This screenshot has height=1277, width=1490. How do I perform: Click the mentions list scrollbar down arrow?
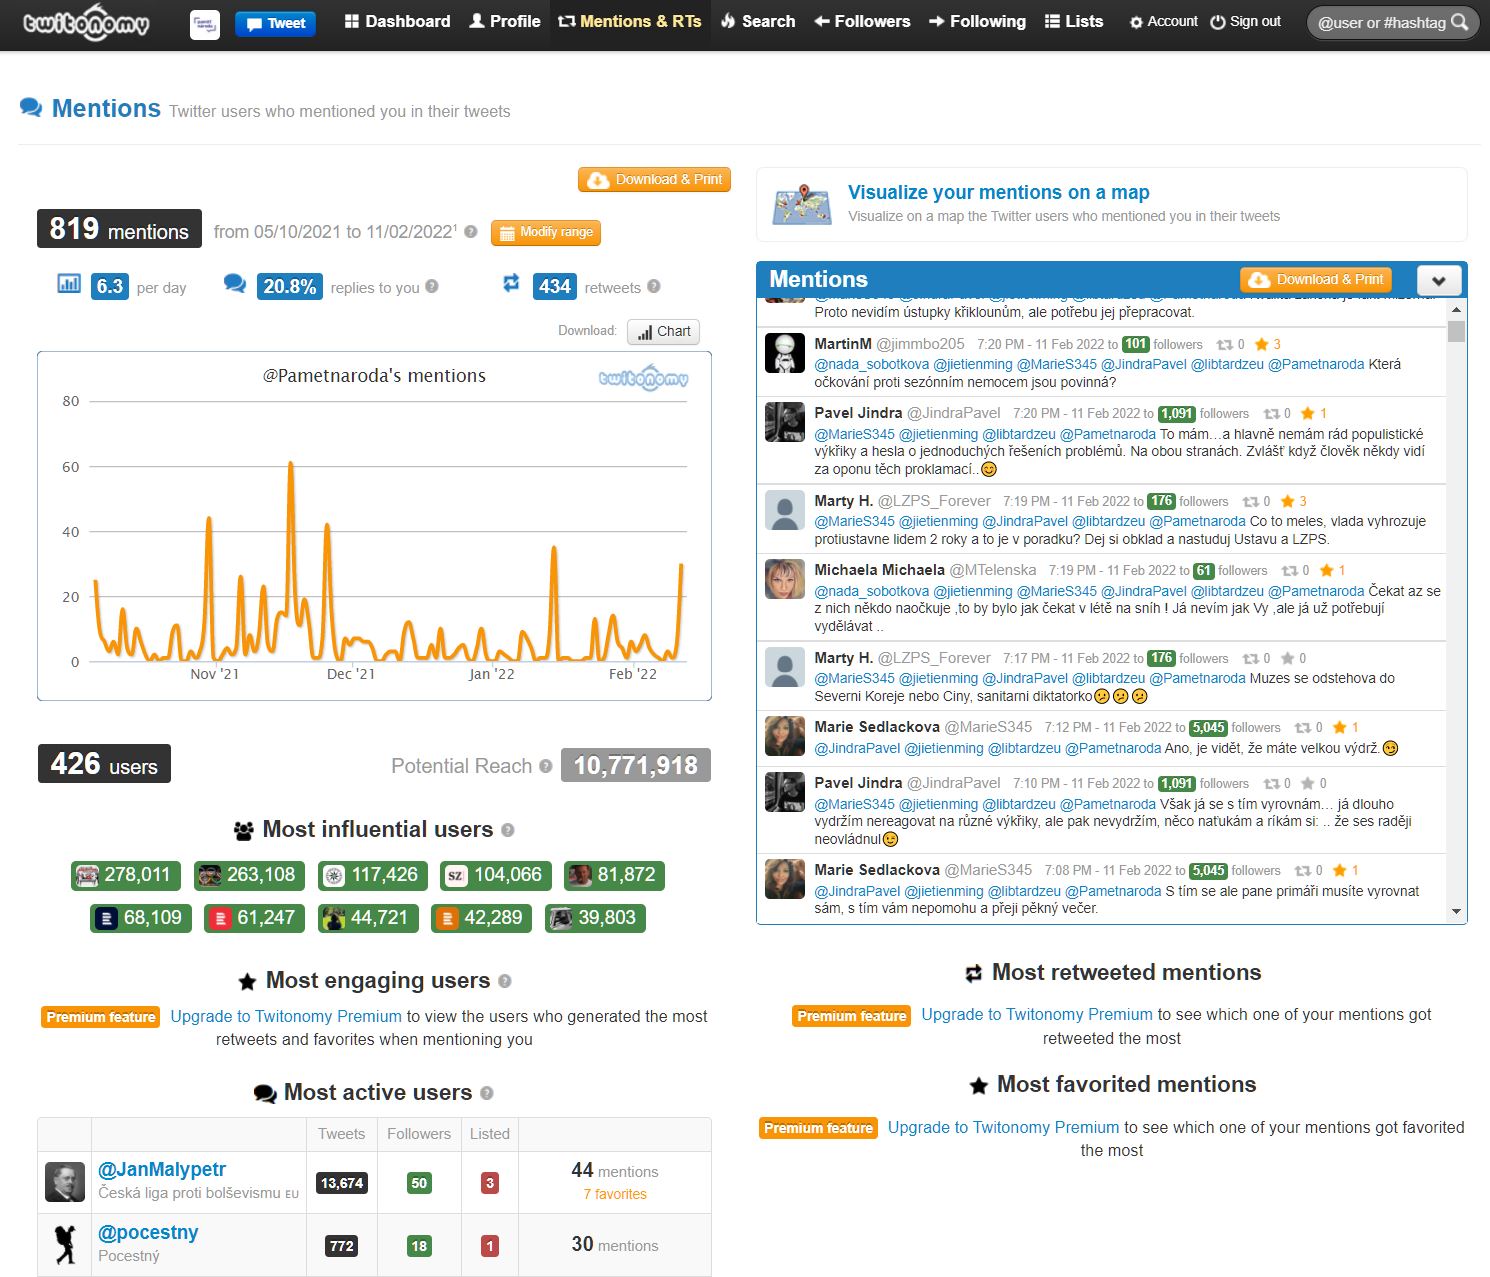point(1456,912)
